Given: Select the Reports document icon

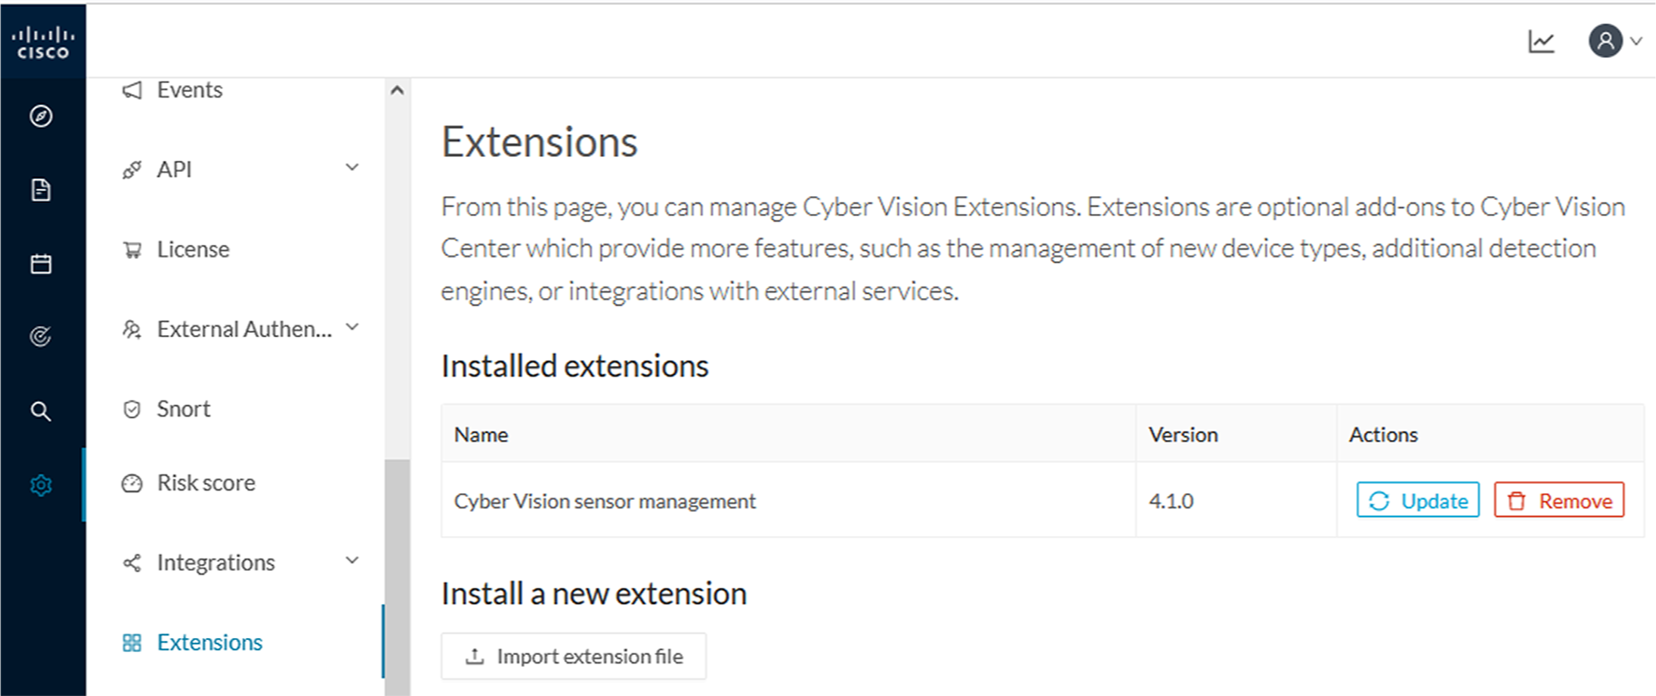Looking at the screenshot, I should coord(41,189).
